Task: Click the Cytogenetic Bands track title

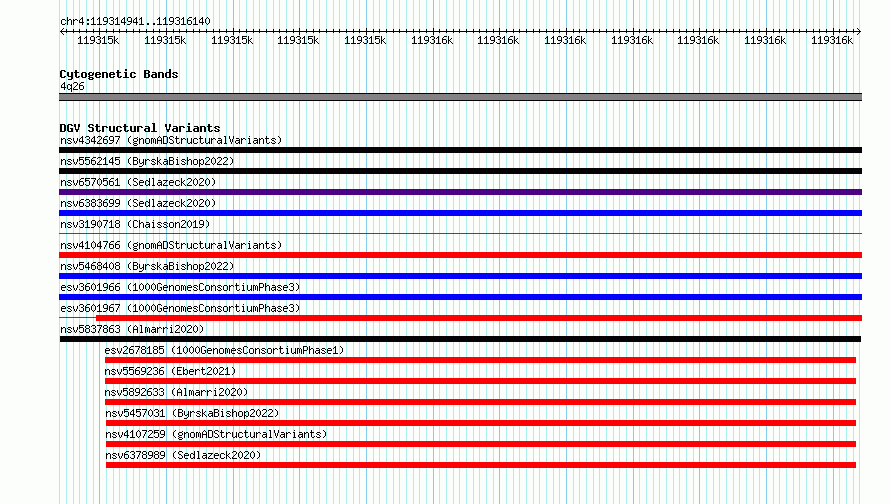Action: point(119,74)
